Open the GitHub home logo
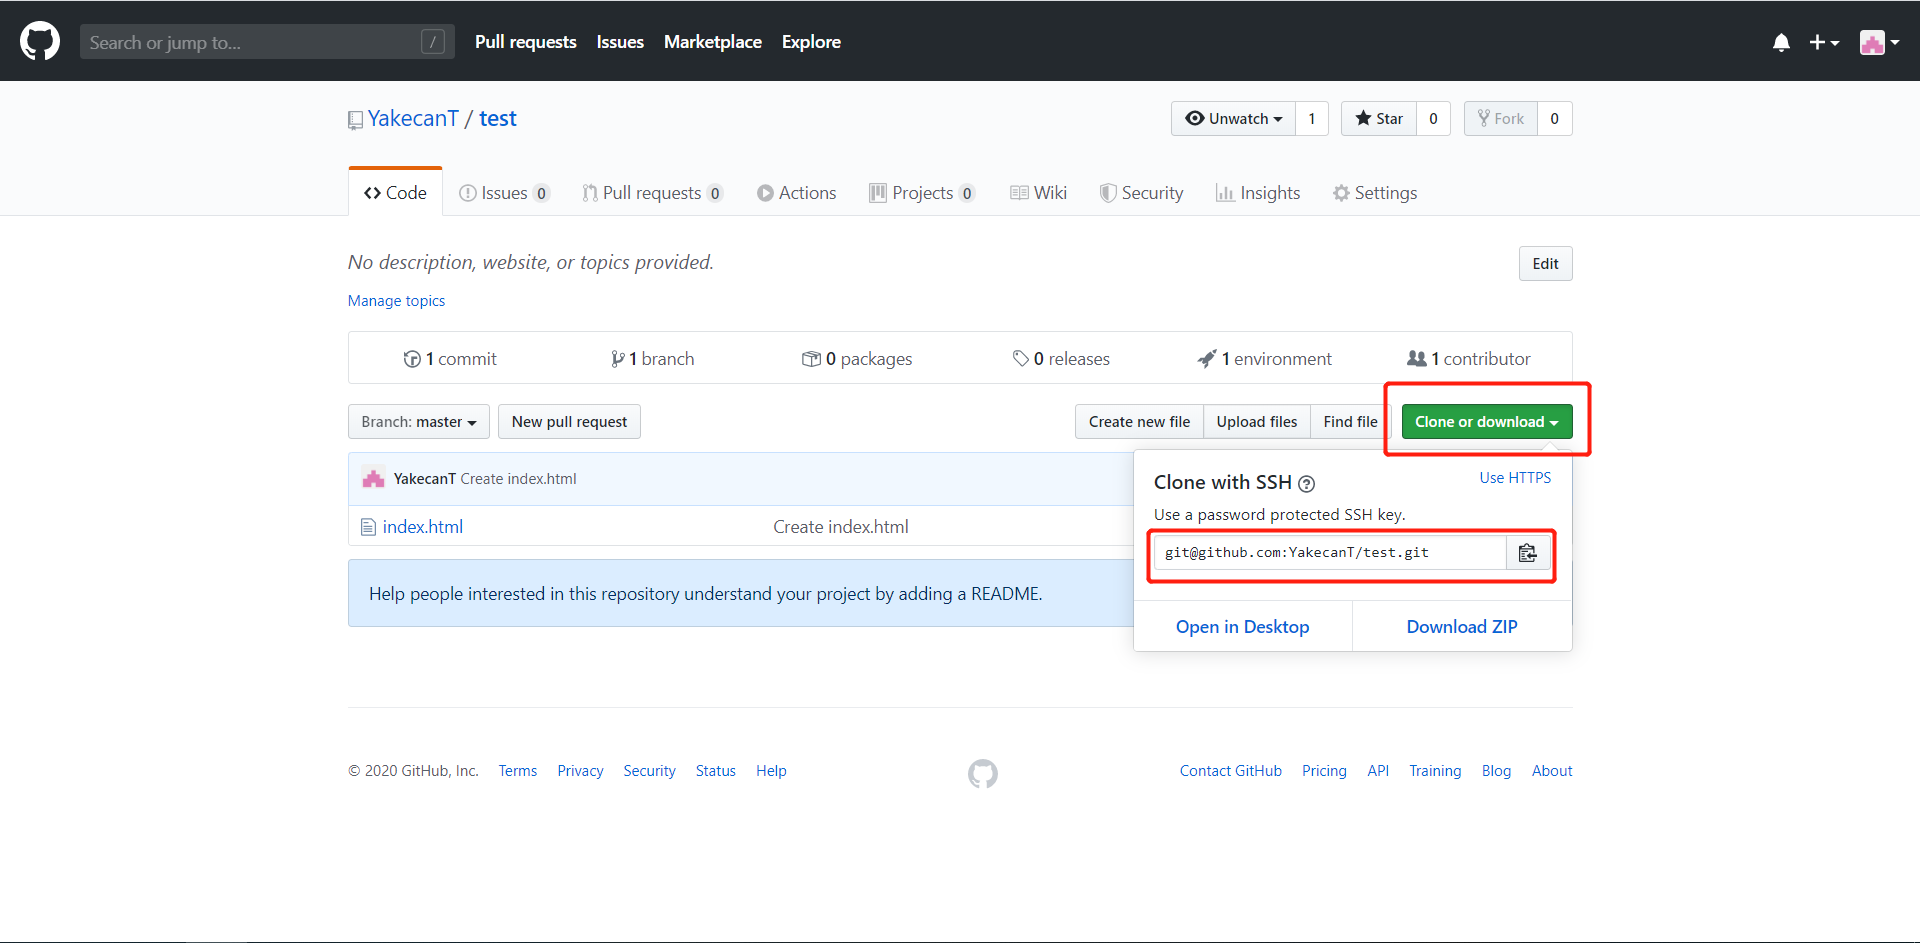This screenshot has height=943, width=1920. (40, 42)
